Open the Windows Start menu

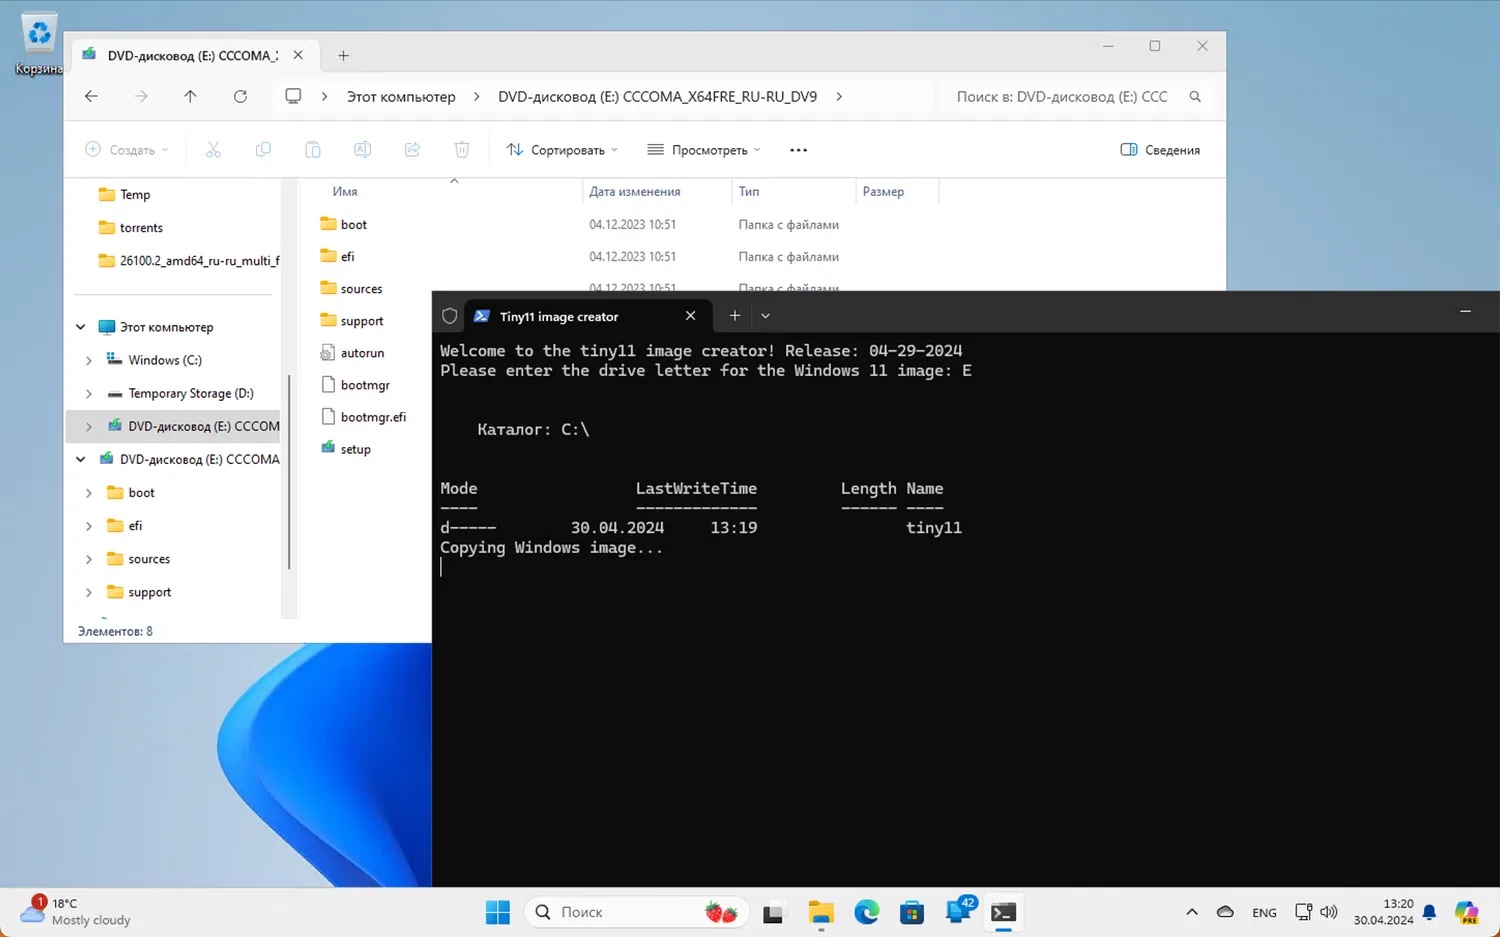[498, 912]
